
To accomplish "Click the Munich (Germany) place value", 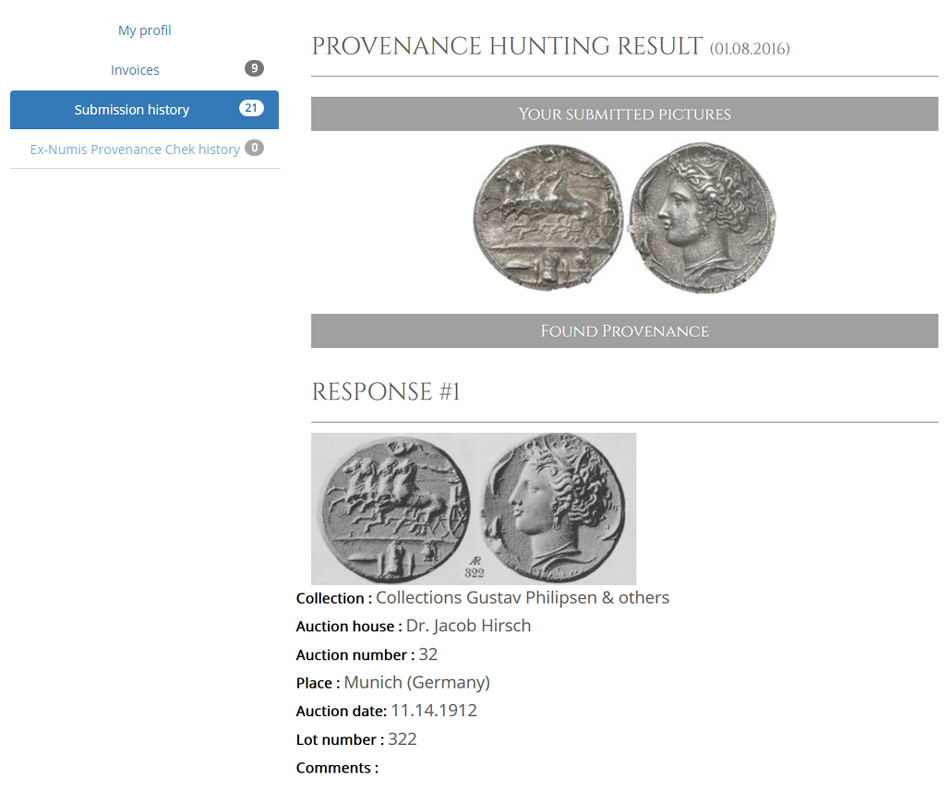I will tap(416, 683).
